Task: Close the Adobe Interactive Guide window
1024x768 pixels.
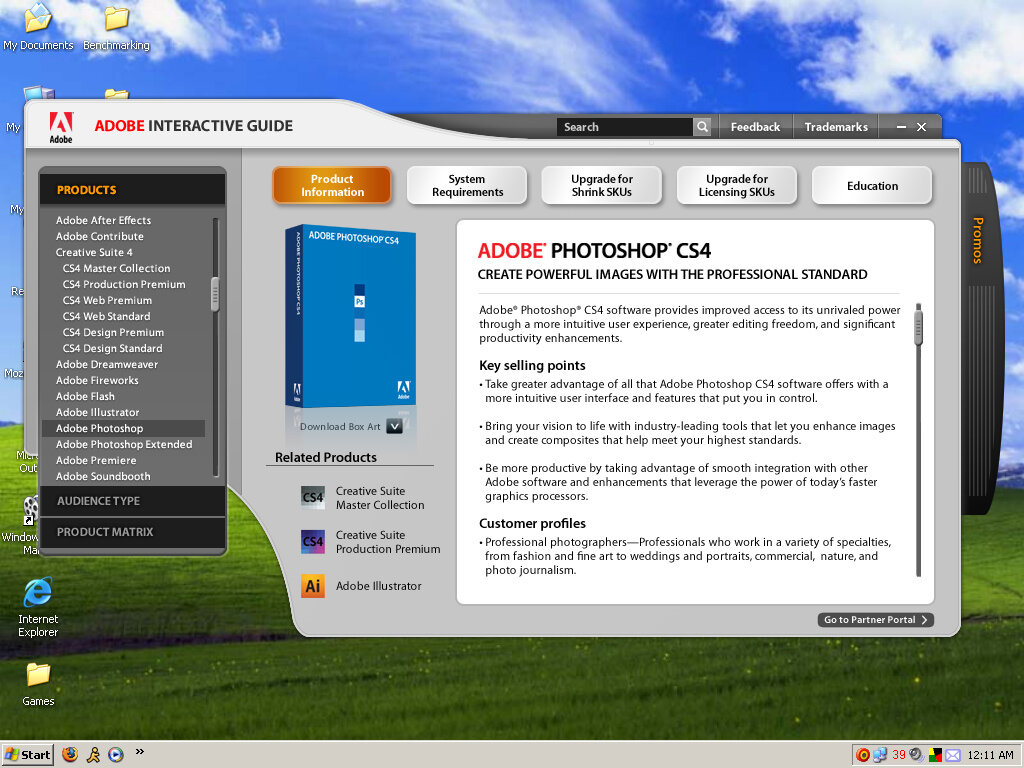Action: point(921,127)
